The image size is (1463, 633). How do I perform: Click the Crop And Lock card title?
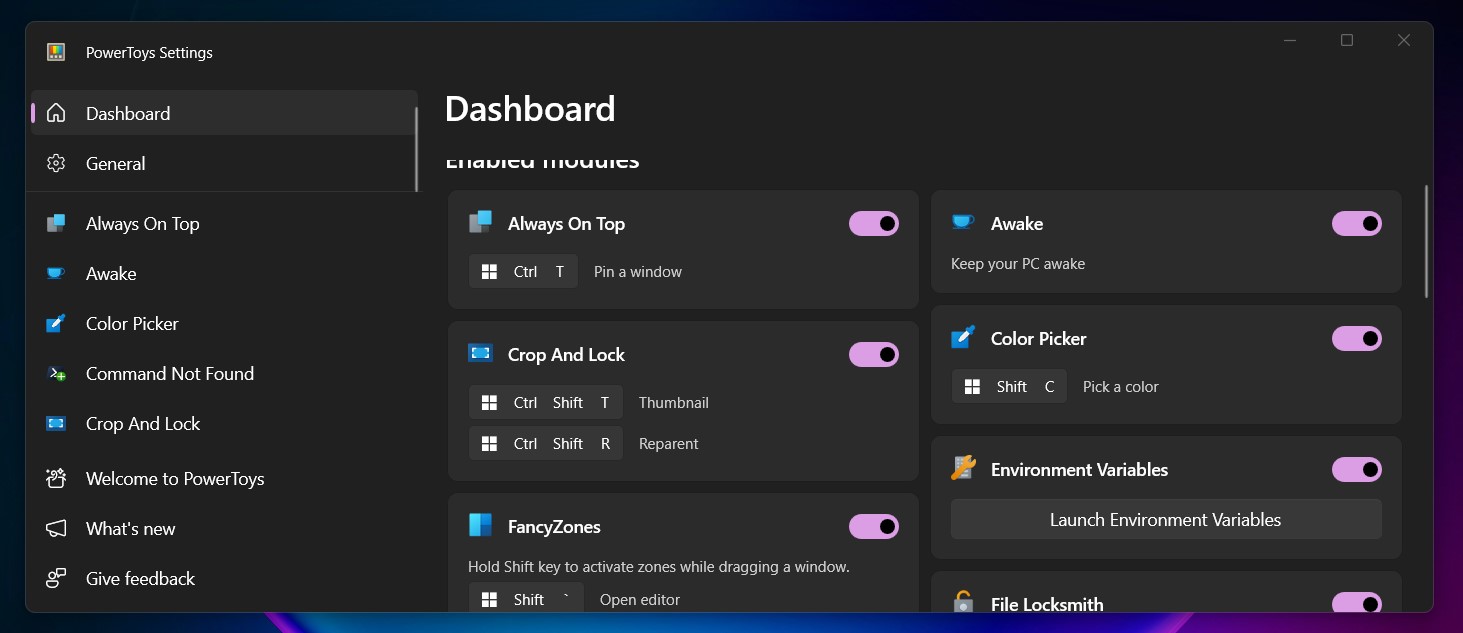[566, 355]
